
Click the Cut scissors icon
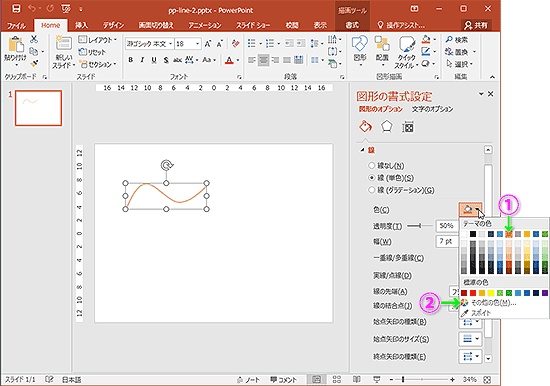34,39
